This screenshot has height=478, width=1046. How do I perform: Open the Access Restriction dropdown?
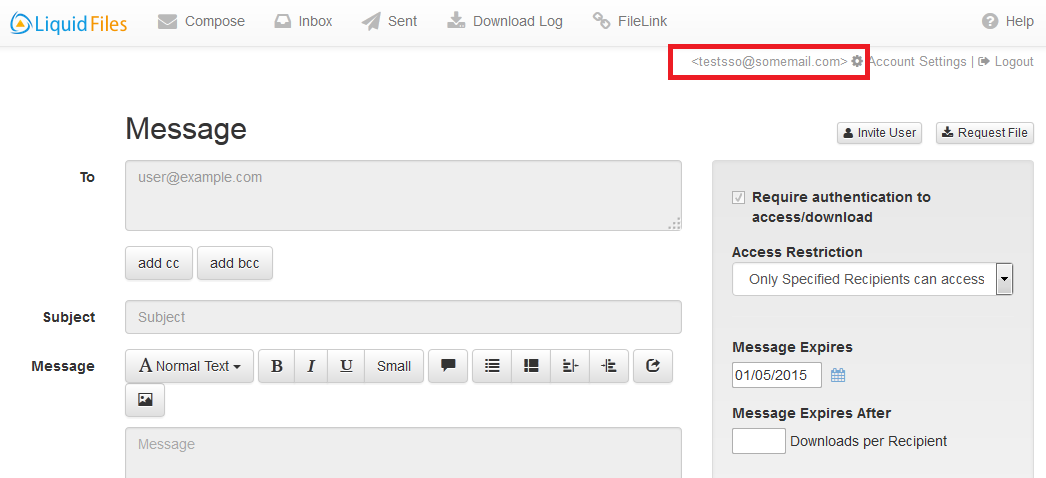873,279
